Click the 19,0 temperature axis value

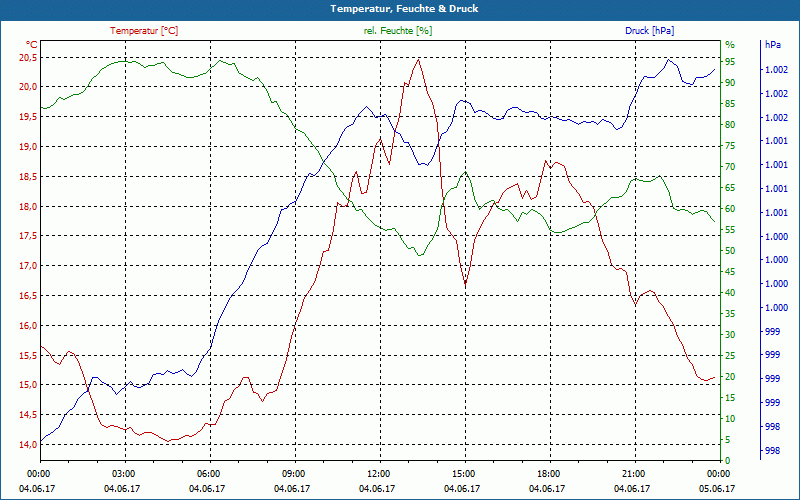[28, 147]
